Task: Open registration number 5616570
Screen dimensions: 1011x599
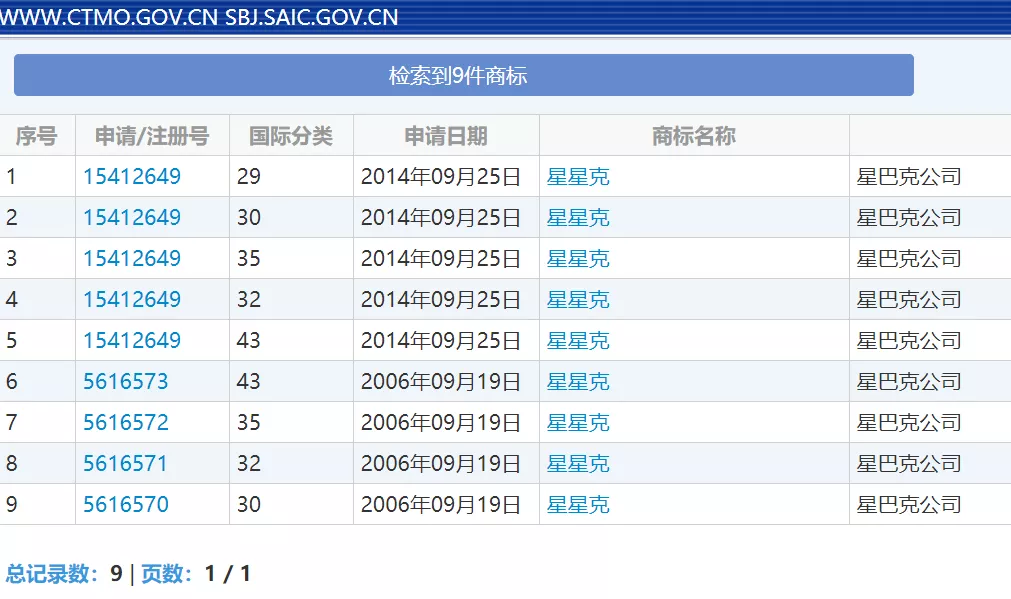Action: (x=126, y=504)
